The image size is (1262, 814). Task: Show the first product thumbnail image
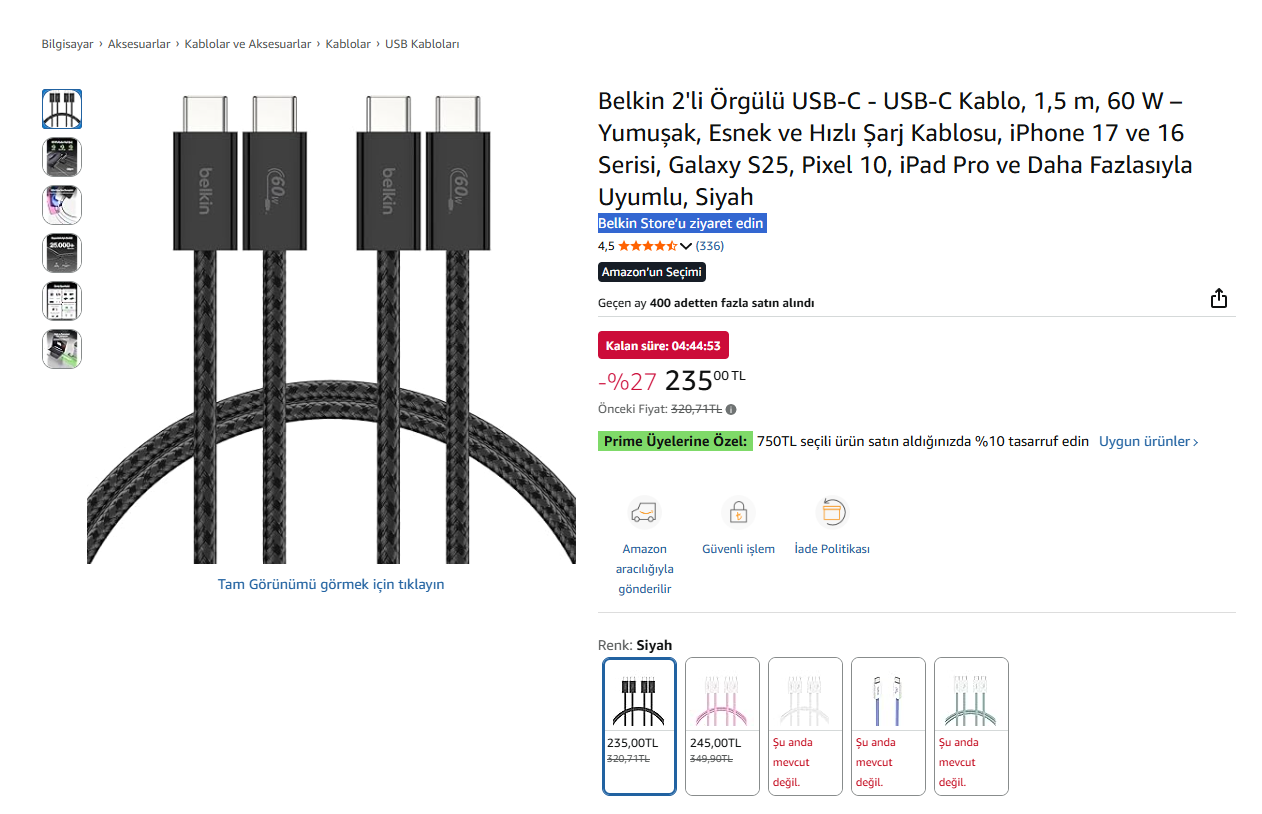click(62, 109)
